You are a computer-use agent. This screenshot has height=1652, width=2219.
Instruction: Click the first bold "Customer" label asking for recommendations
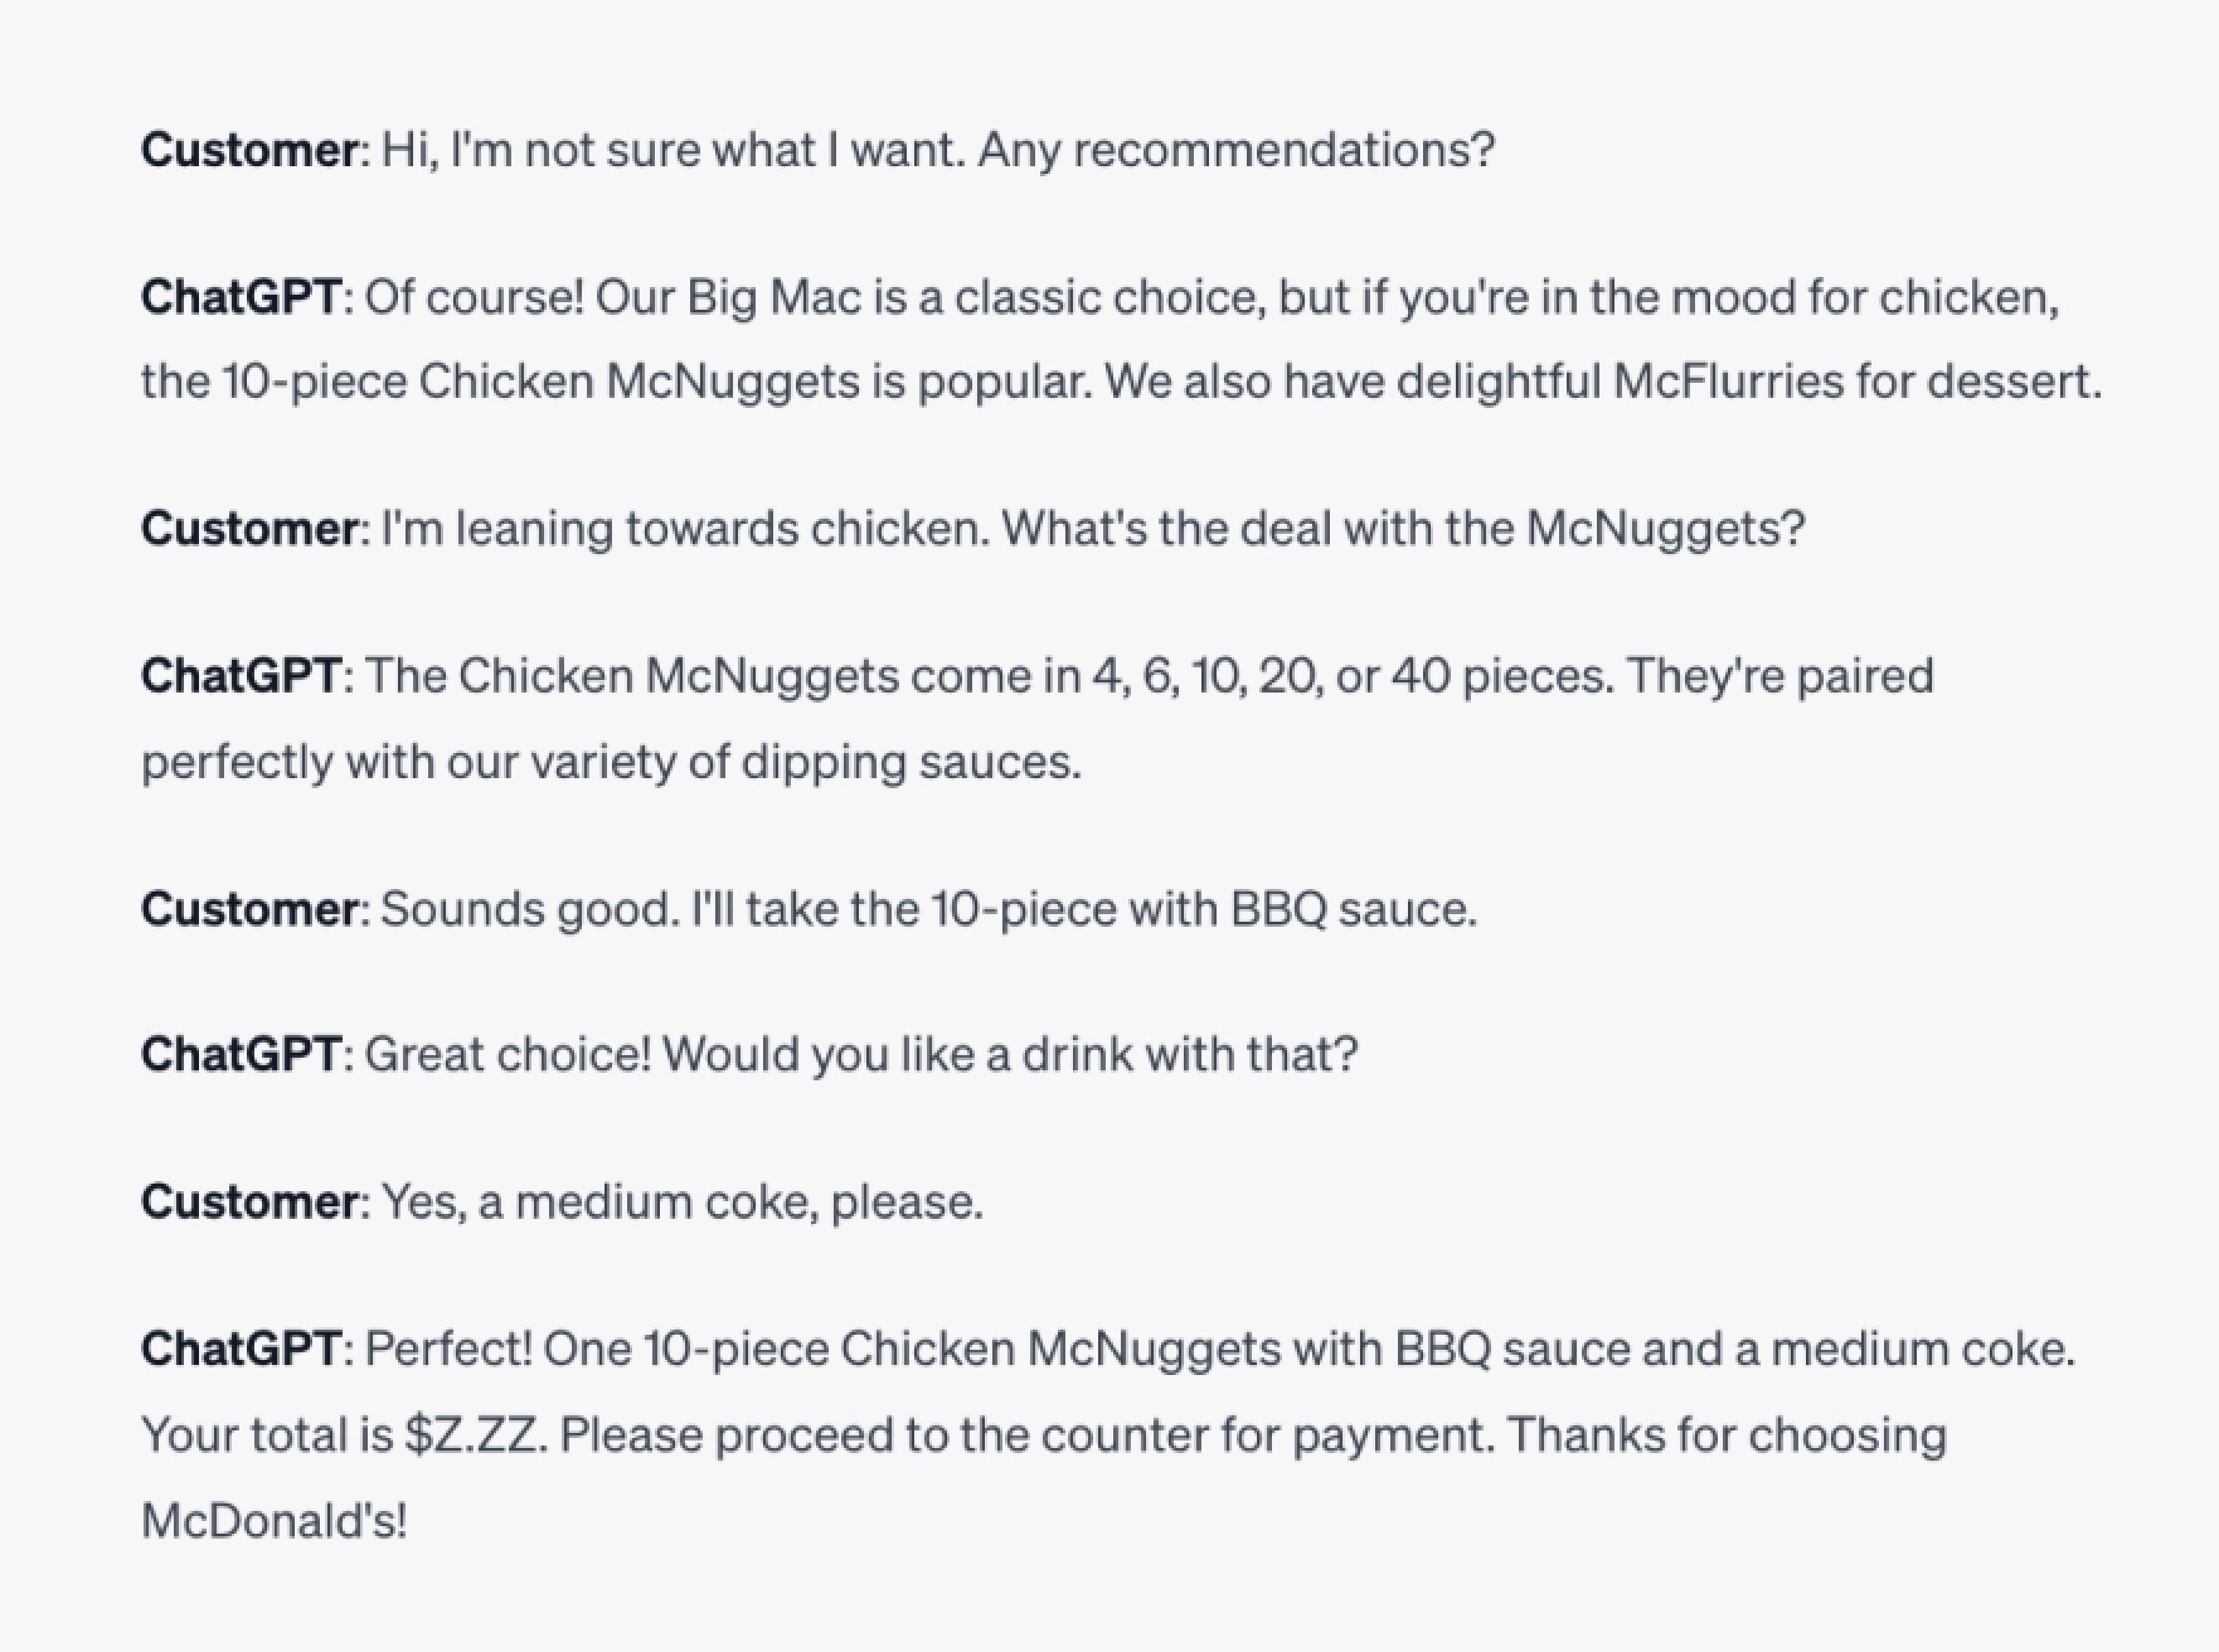click(x=249, y=150)
